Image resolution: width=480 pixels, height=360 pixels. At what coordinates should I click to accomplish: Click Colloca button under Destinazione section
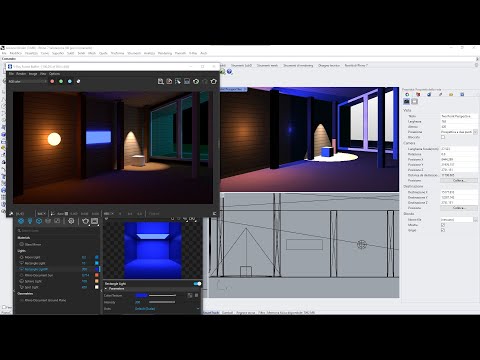coord(459,208)
